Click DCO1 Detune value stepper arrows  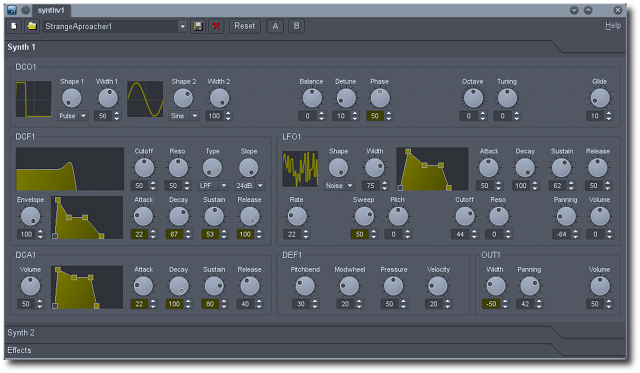(x=355, y=116)
